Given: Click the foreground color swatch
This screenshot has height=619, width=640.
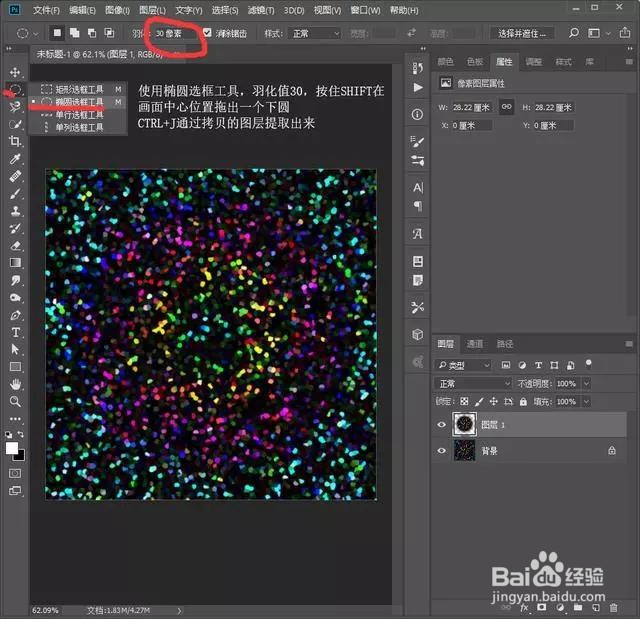Looking at the screenshot, I should pyautogui.click(x=11, y=448).
